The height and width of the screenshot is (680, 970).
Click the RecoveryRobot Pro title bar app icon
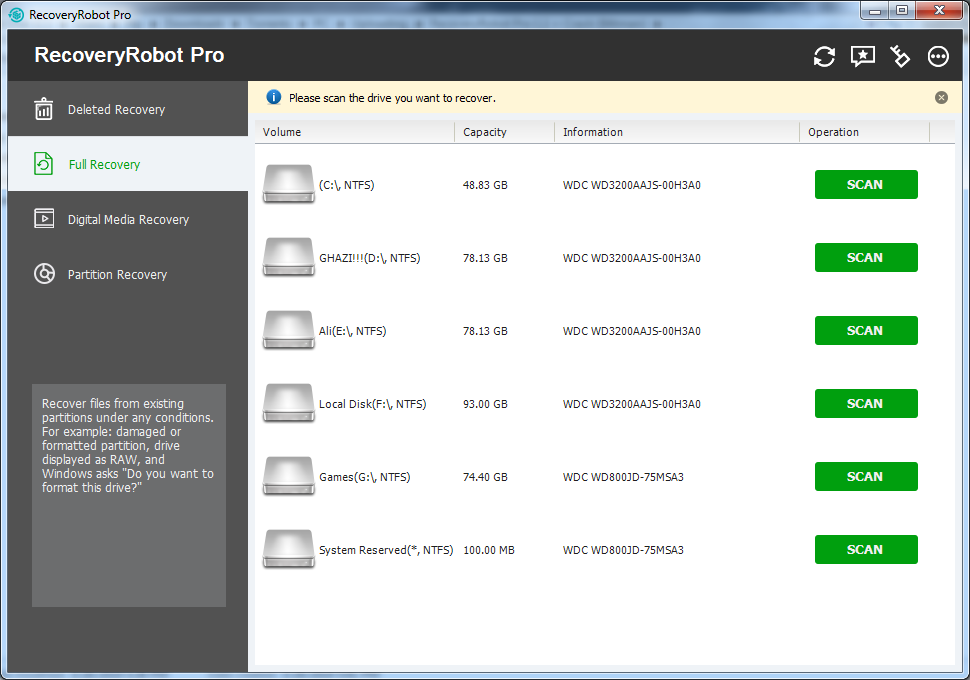point(17,14)
